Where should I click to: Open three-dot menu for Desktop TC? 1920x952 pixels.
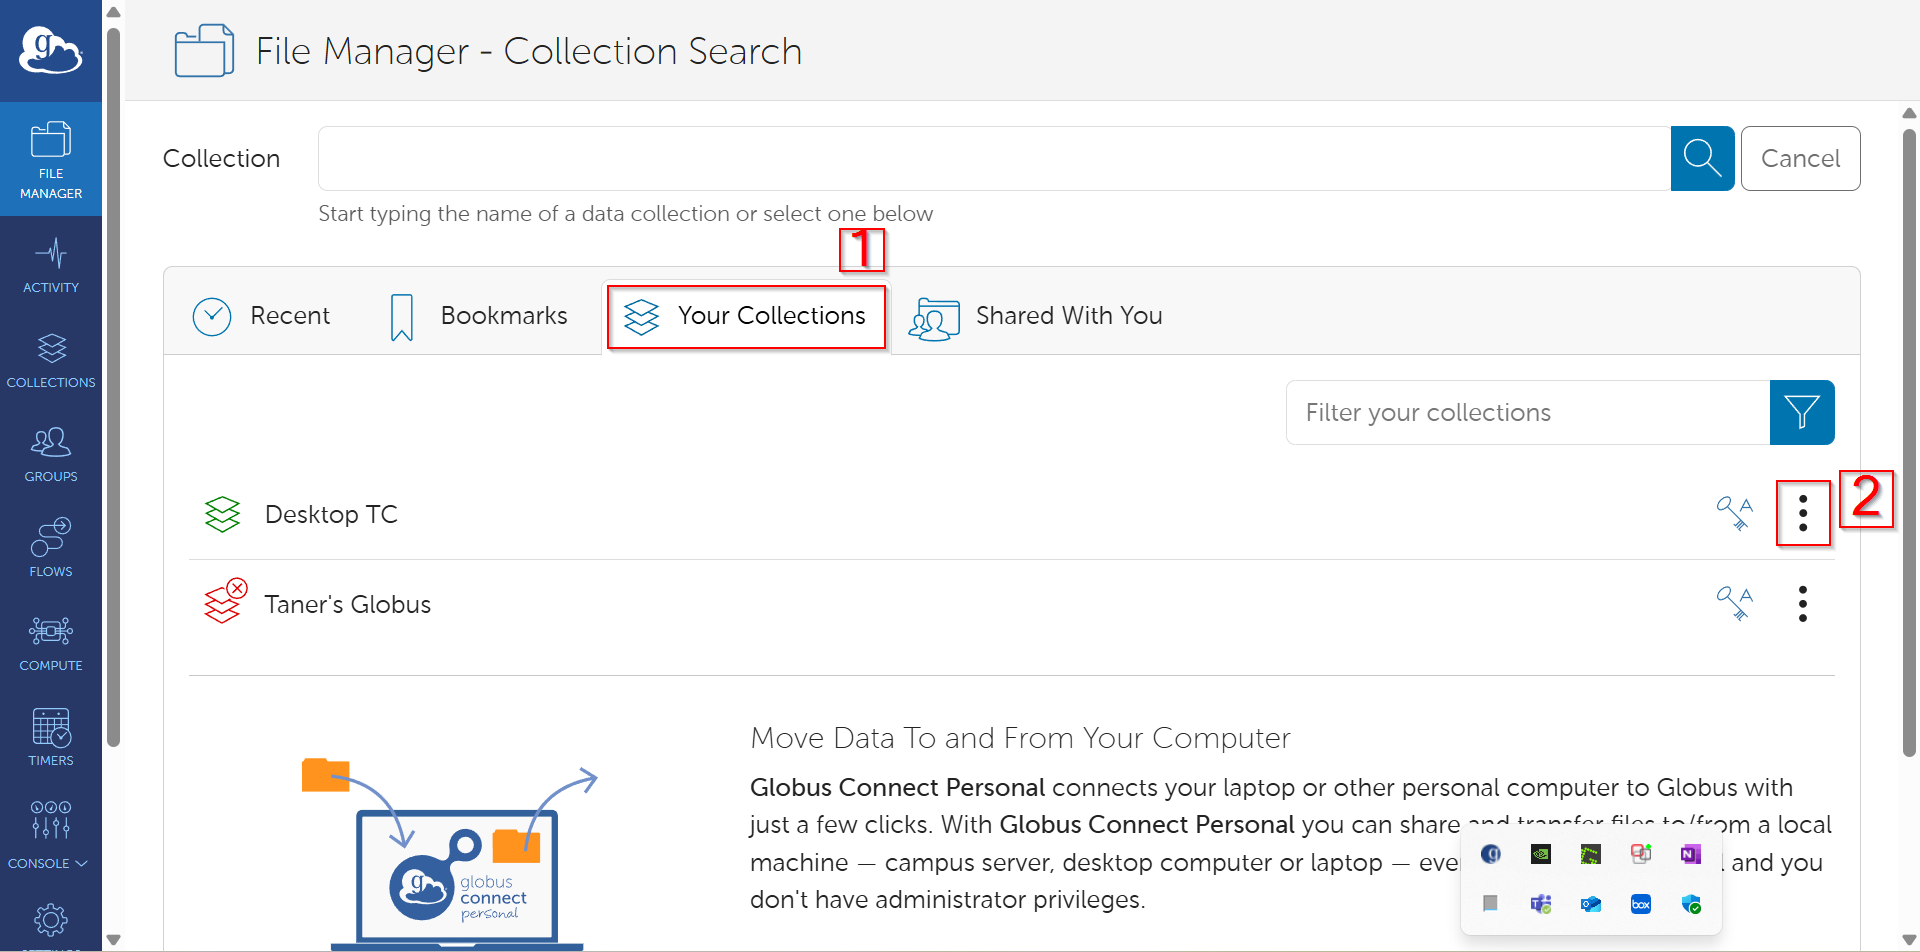tap(1803, 513)
